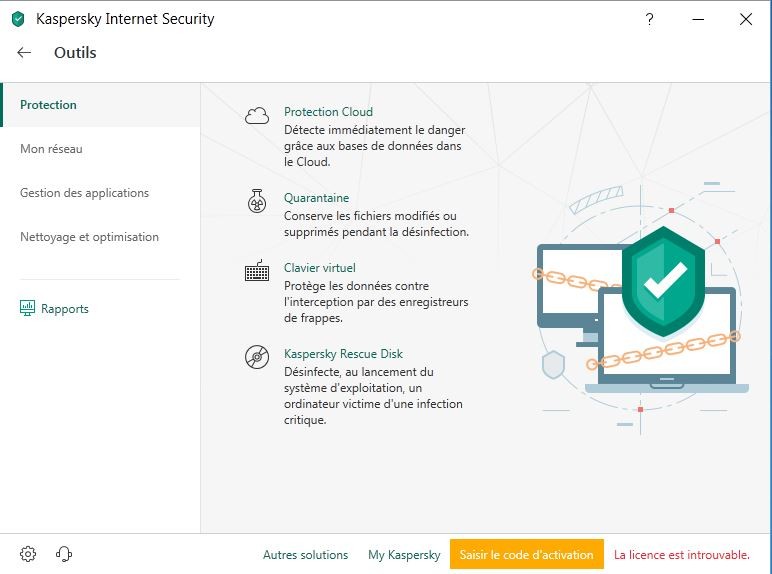Open settings via the gear icon
Screen dimensions: 772x574
(x=28, y=554)
